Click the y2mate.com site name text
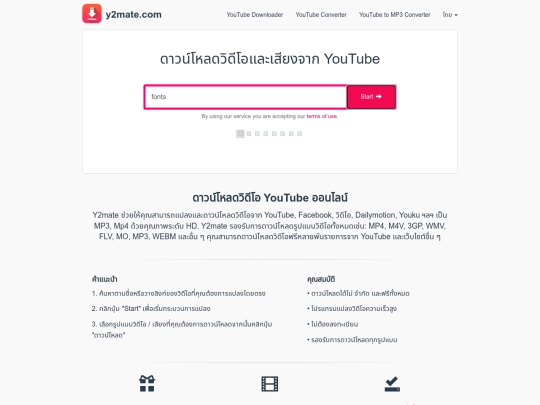Image resolution: width=540 pixels, height=405 pixels. (134, 14)
